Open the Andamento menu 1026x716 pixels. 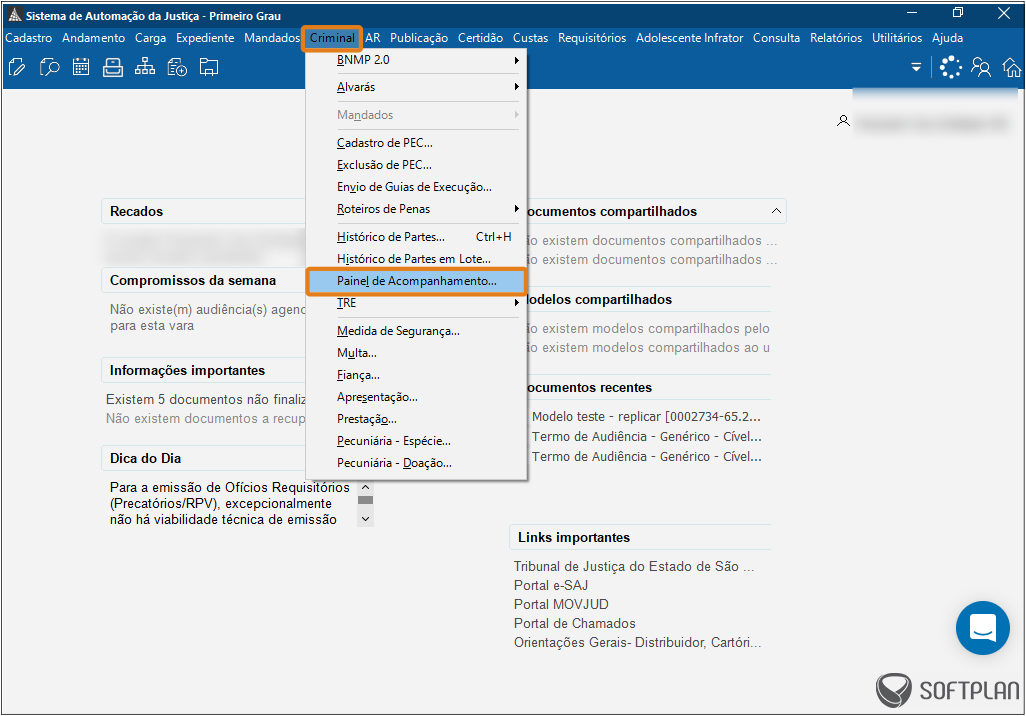(94, 38)
